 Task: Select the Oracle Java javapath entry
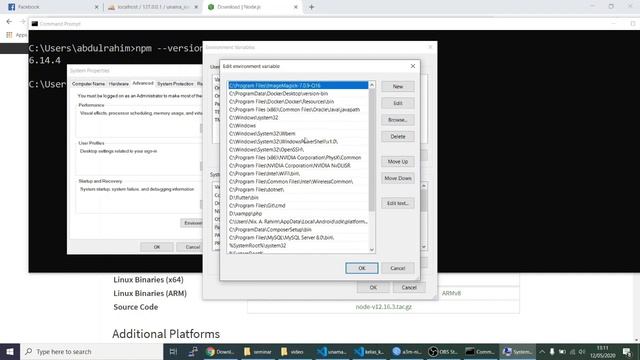(298, 109)
